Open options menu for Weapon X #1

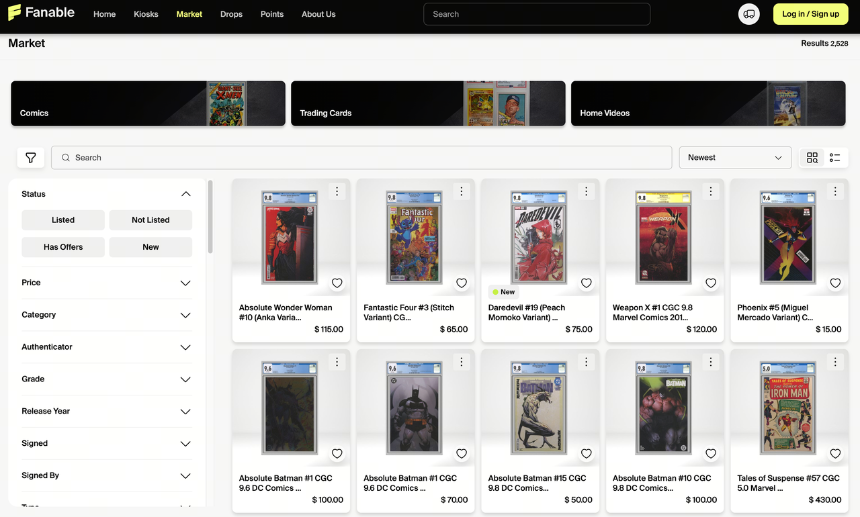coord(711,191)
